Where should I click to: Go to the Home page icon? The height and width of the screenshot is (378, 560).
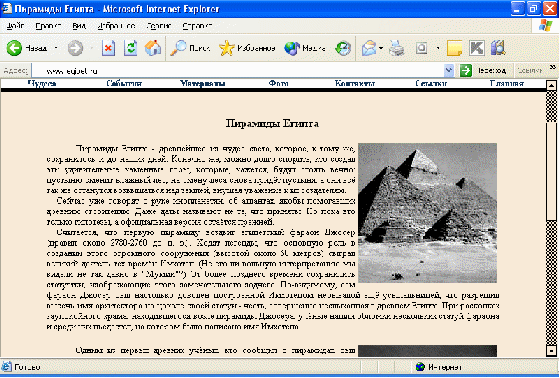tap(152, 48)
